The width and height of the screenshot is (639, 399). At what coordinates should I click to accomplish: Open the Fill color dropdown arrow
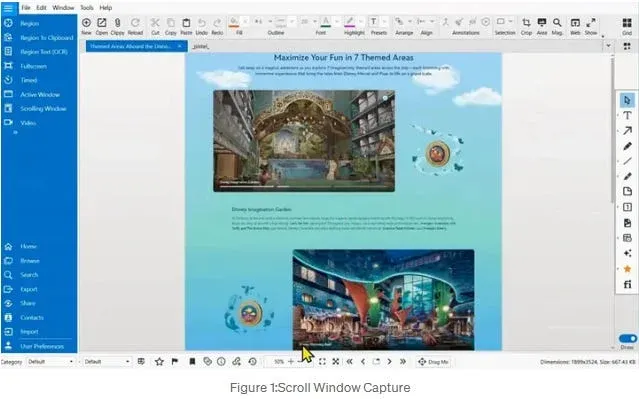tap(245, 22)
